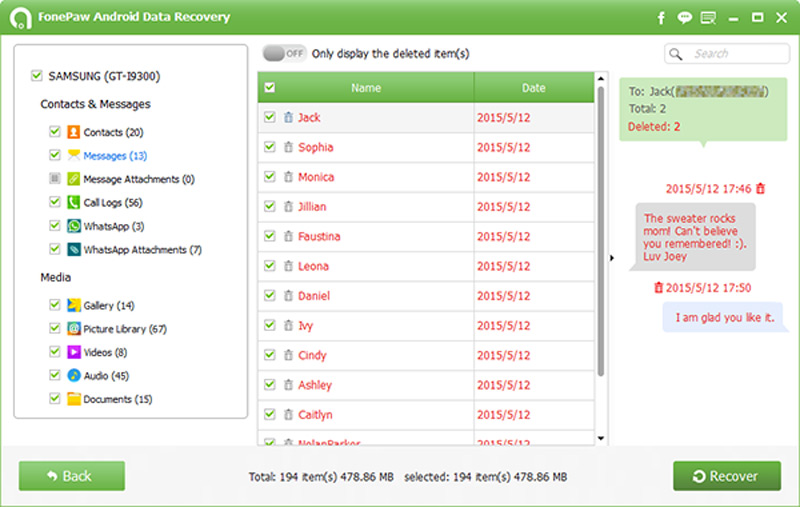Click the trash icon beside Jack
Viewport: 800px width, 507px height.
pos(288,117)
